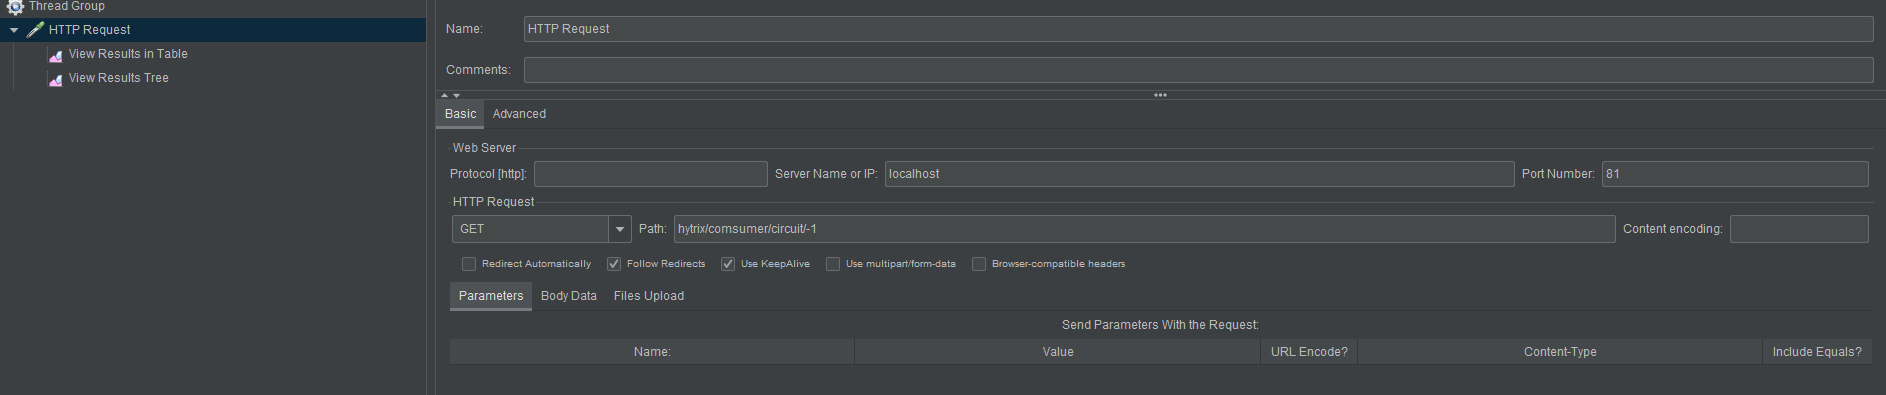Click the Server Name or IP field

click(1199, 174)
